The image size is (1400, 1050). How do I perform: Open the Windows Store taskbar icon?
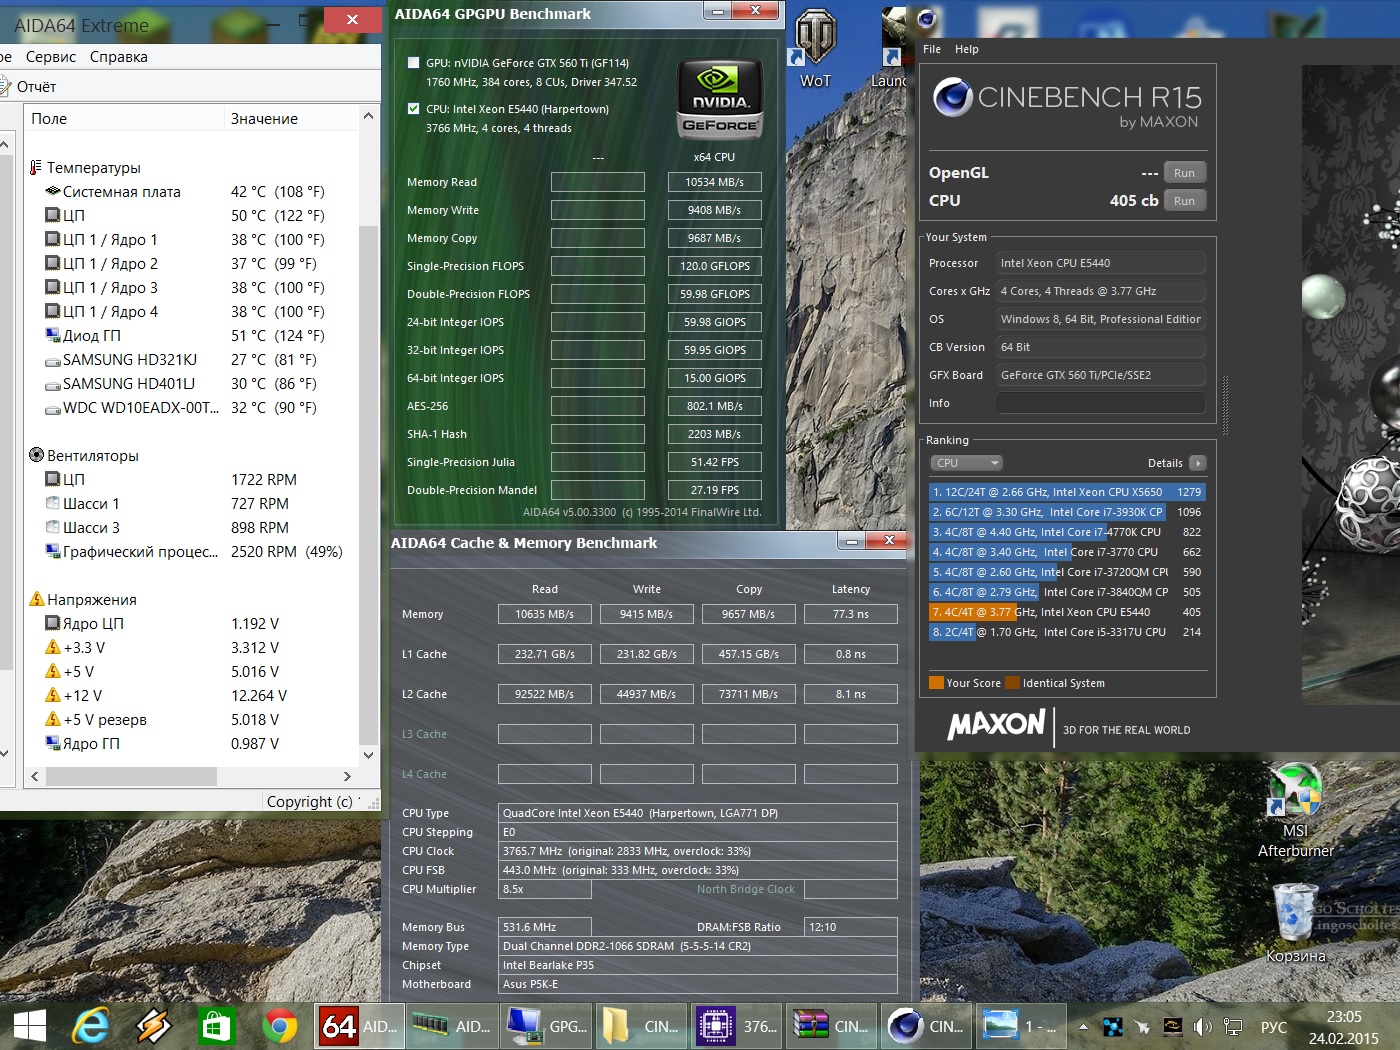pos(217,1026)
